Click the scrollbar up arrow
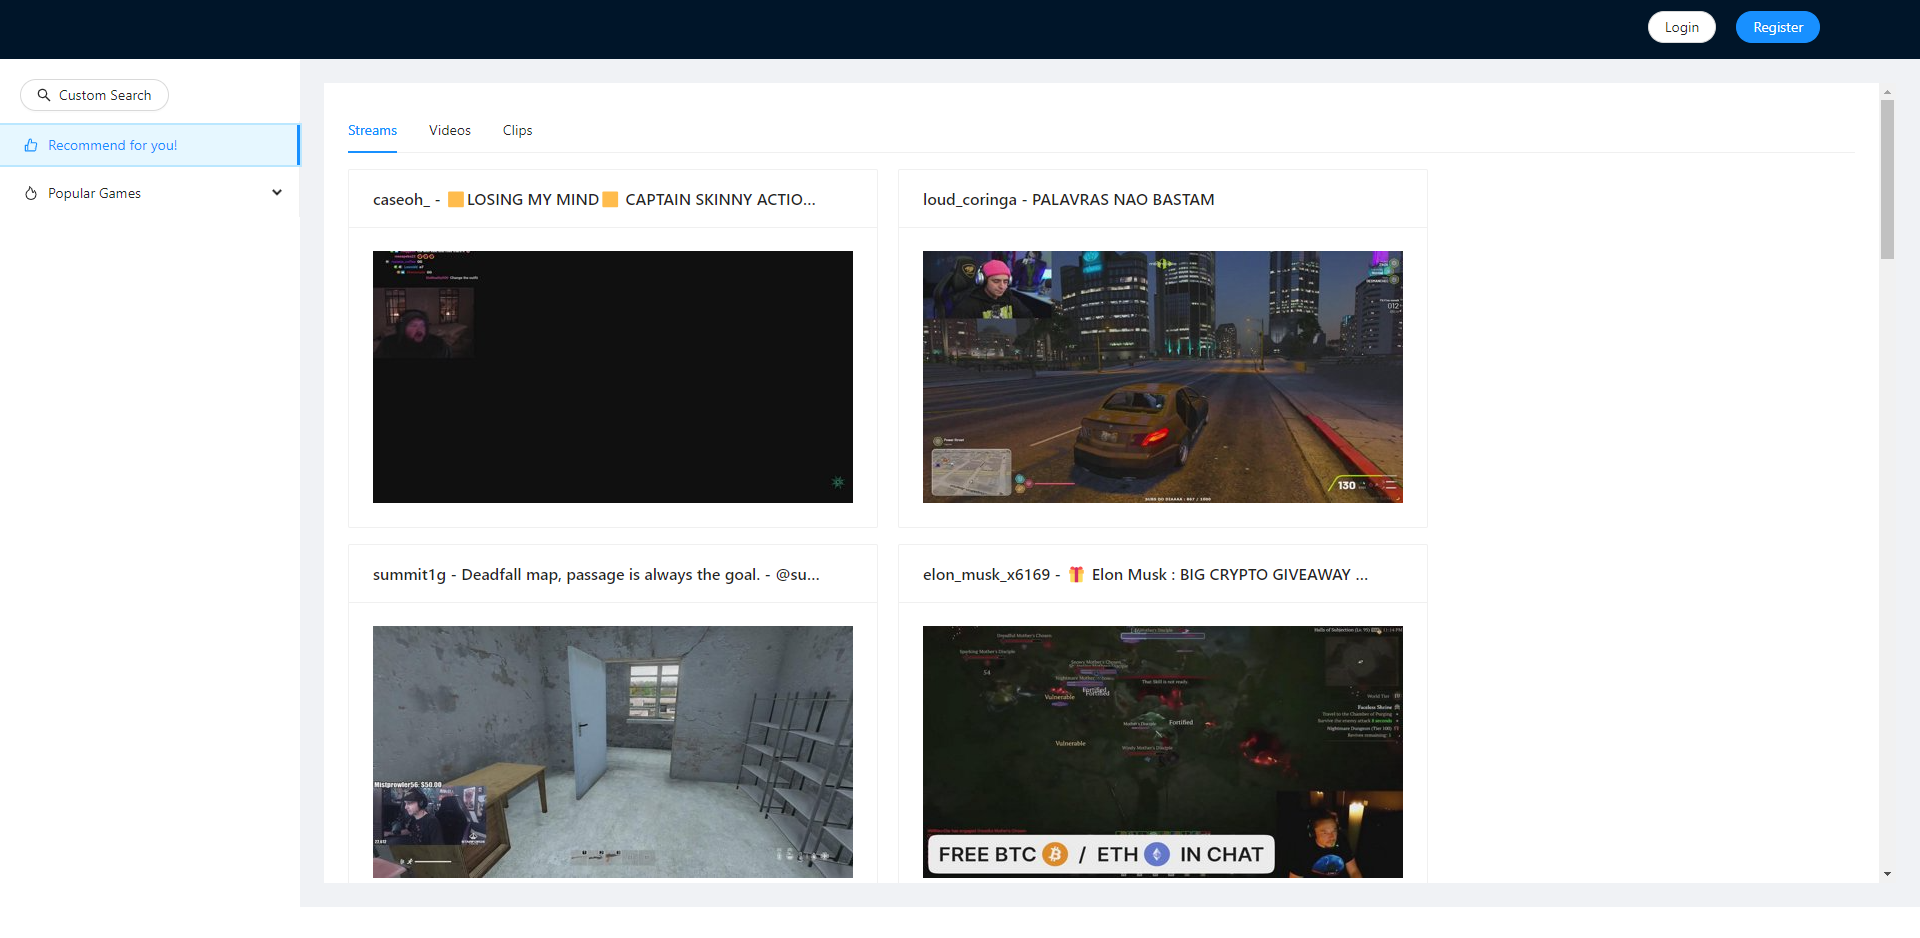Screen dimensions: 1920x938 pyautogui.click(x=1887, y=92)
